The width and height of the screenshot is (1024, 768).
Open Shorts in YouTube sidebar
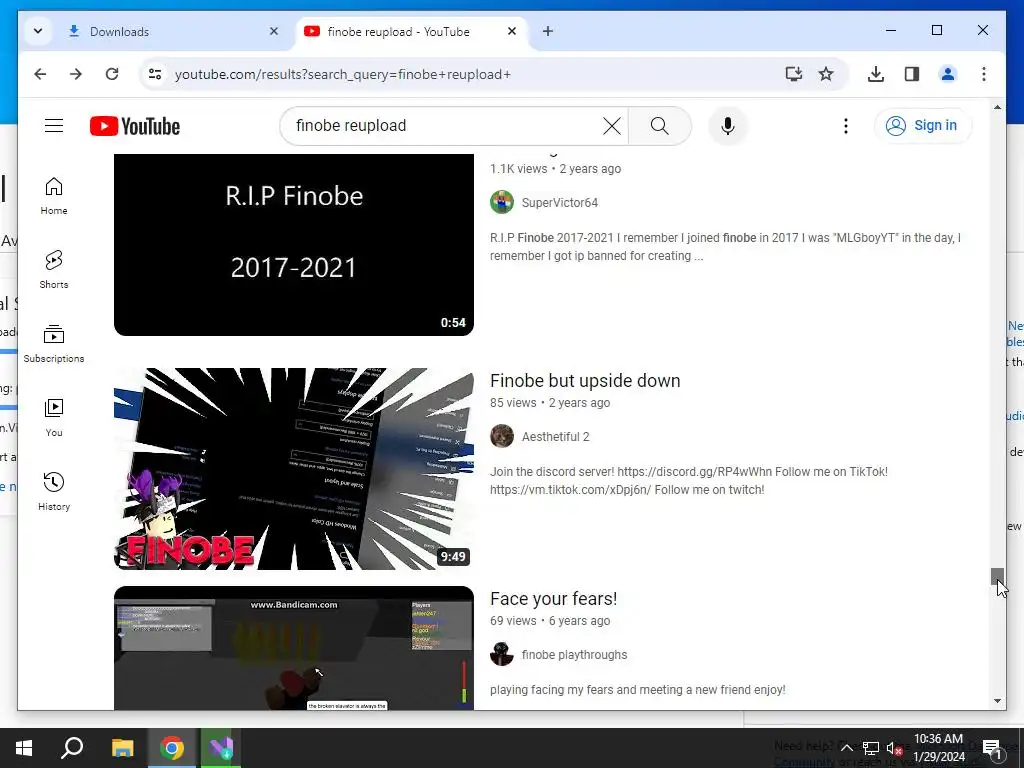click(54, 270)
